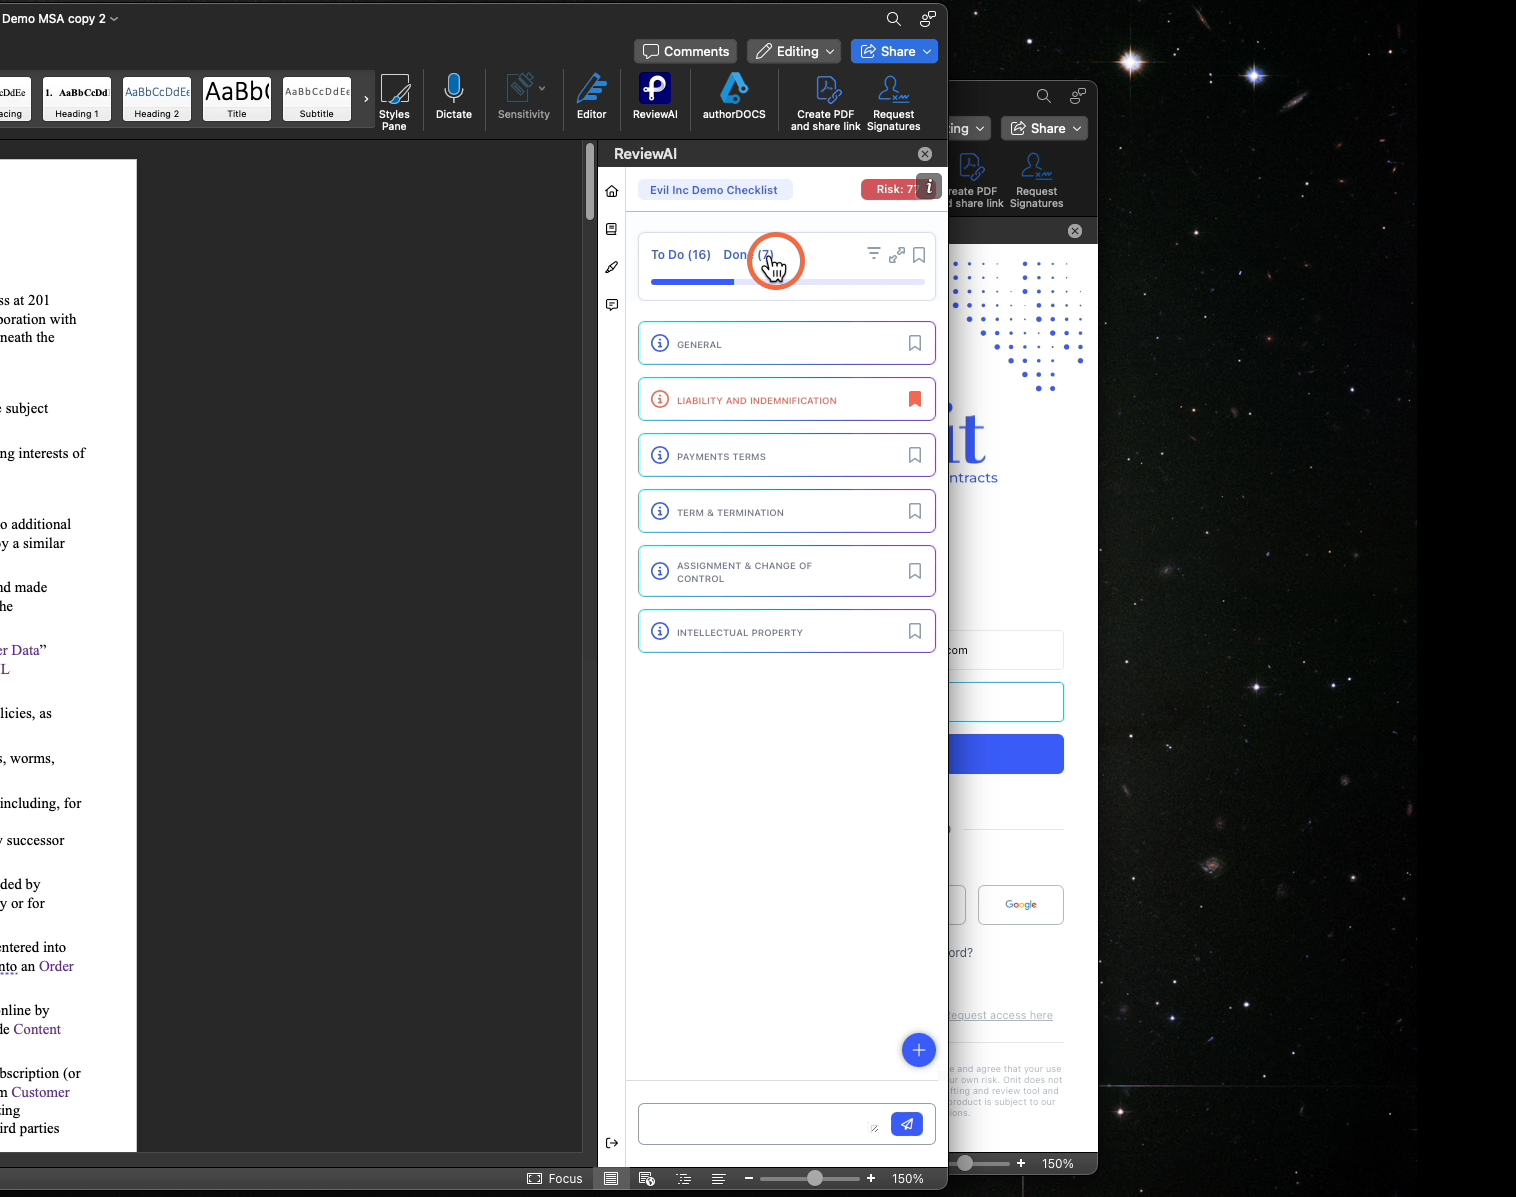Bookmark the General checklist item
1516x1197 pixels.
pyautogui.click(x=915, y=343)
